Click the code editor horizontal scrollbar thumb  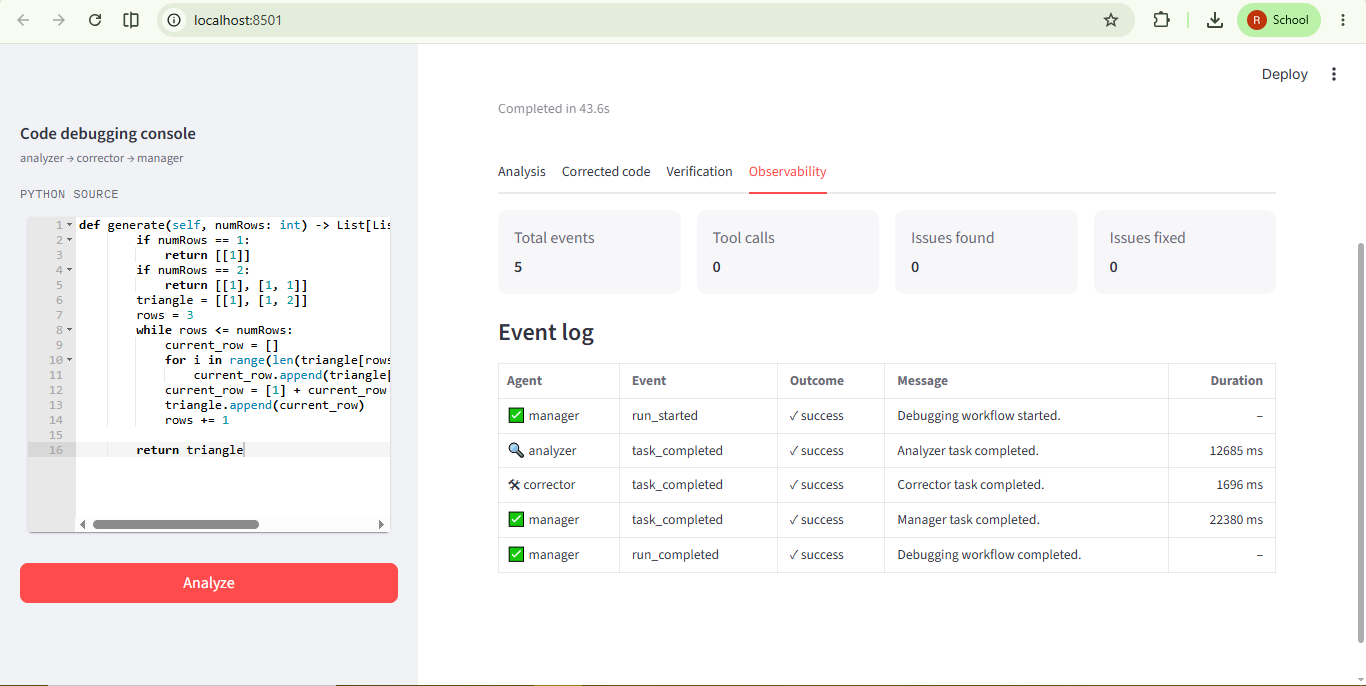[x=175, y=524]
